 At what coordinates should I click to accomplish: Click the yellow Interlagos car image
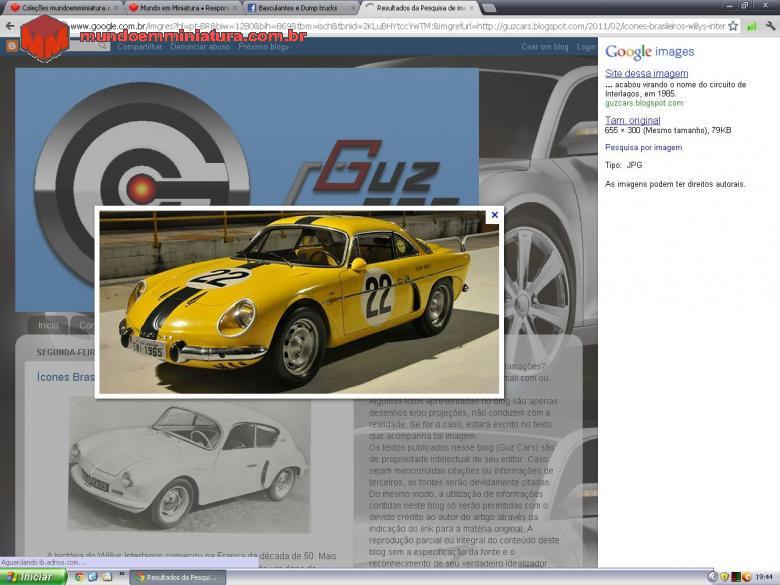tap(298, 302)
